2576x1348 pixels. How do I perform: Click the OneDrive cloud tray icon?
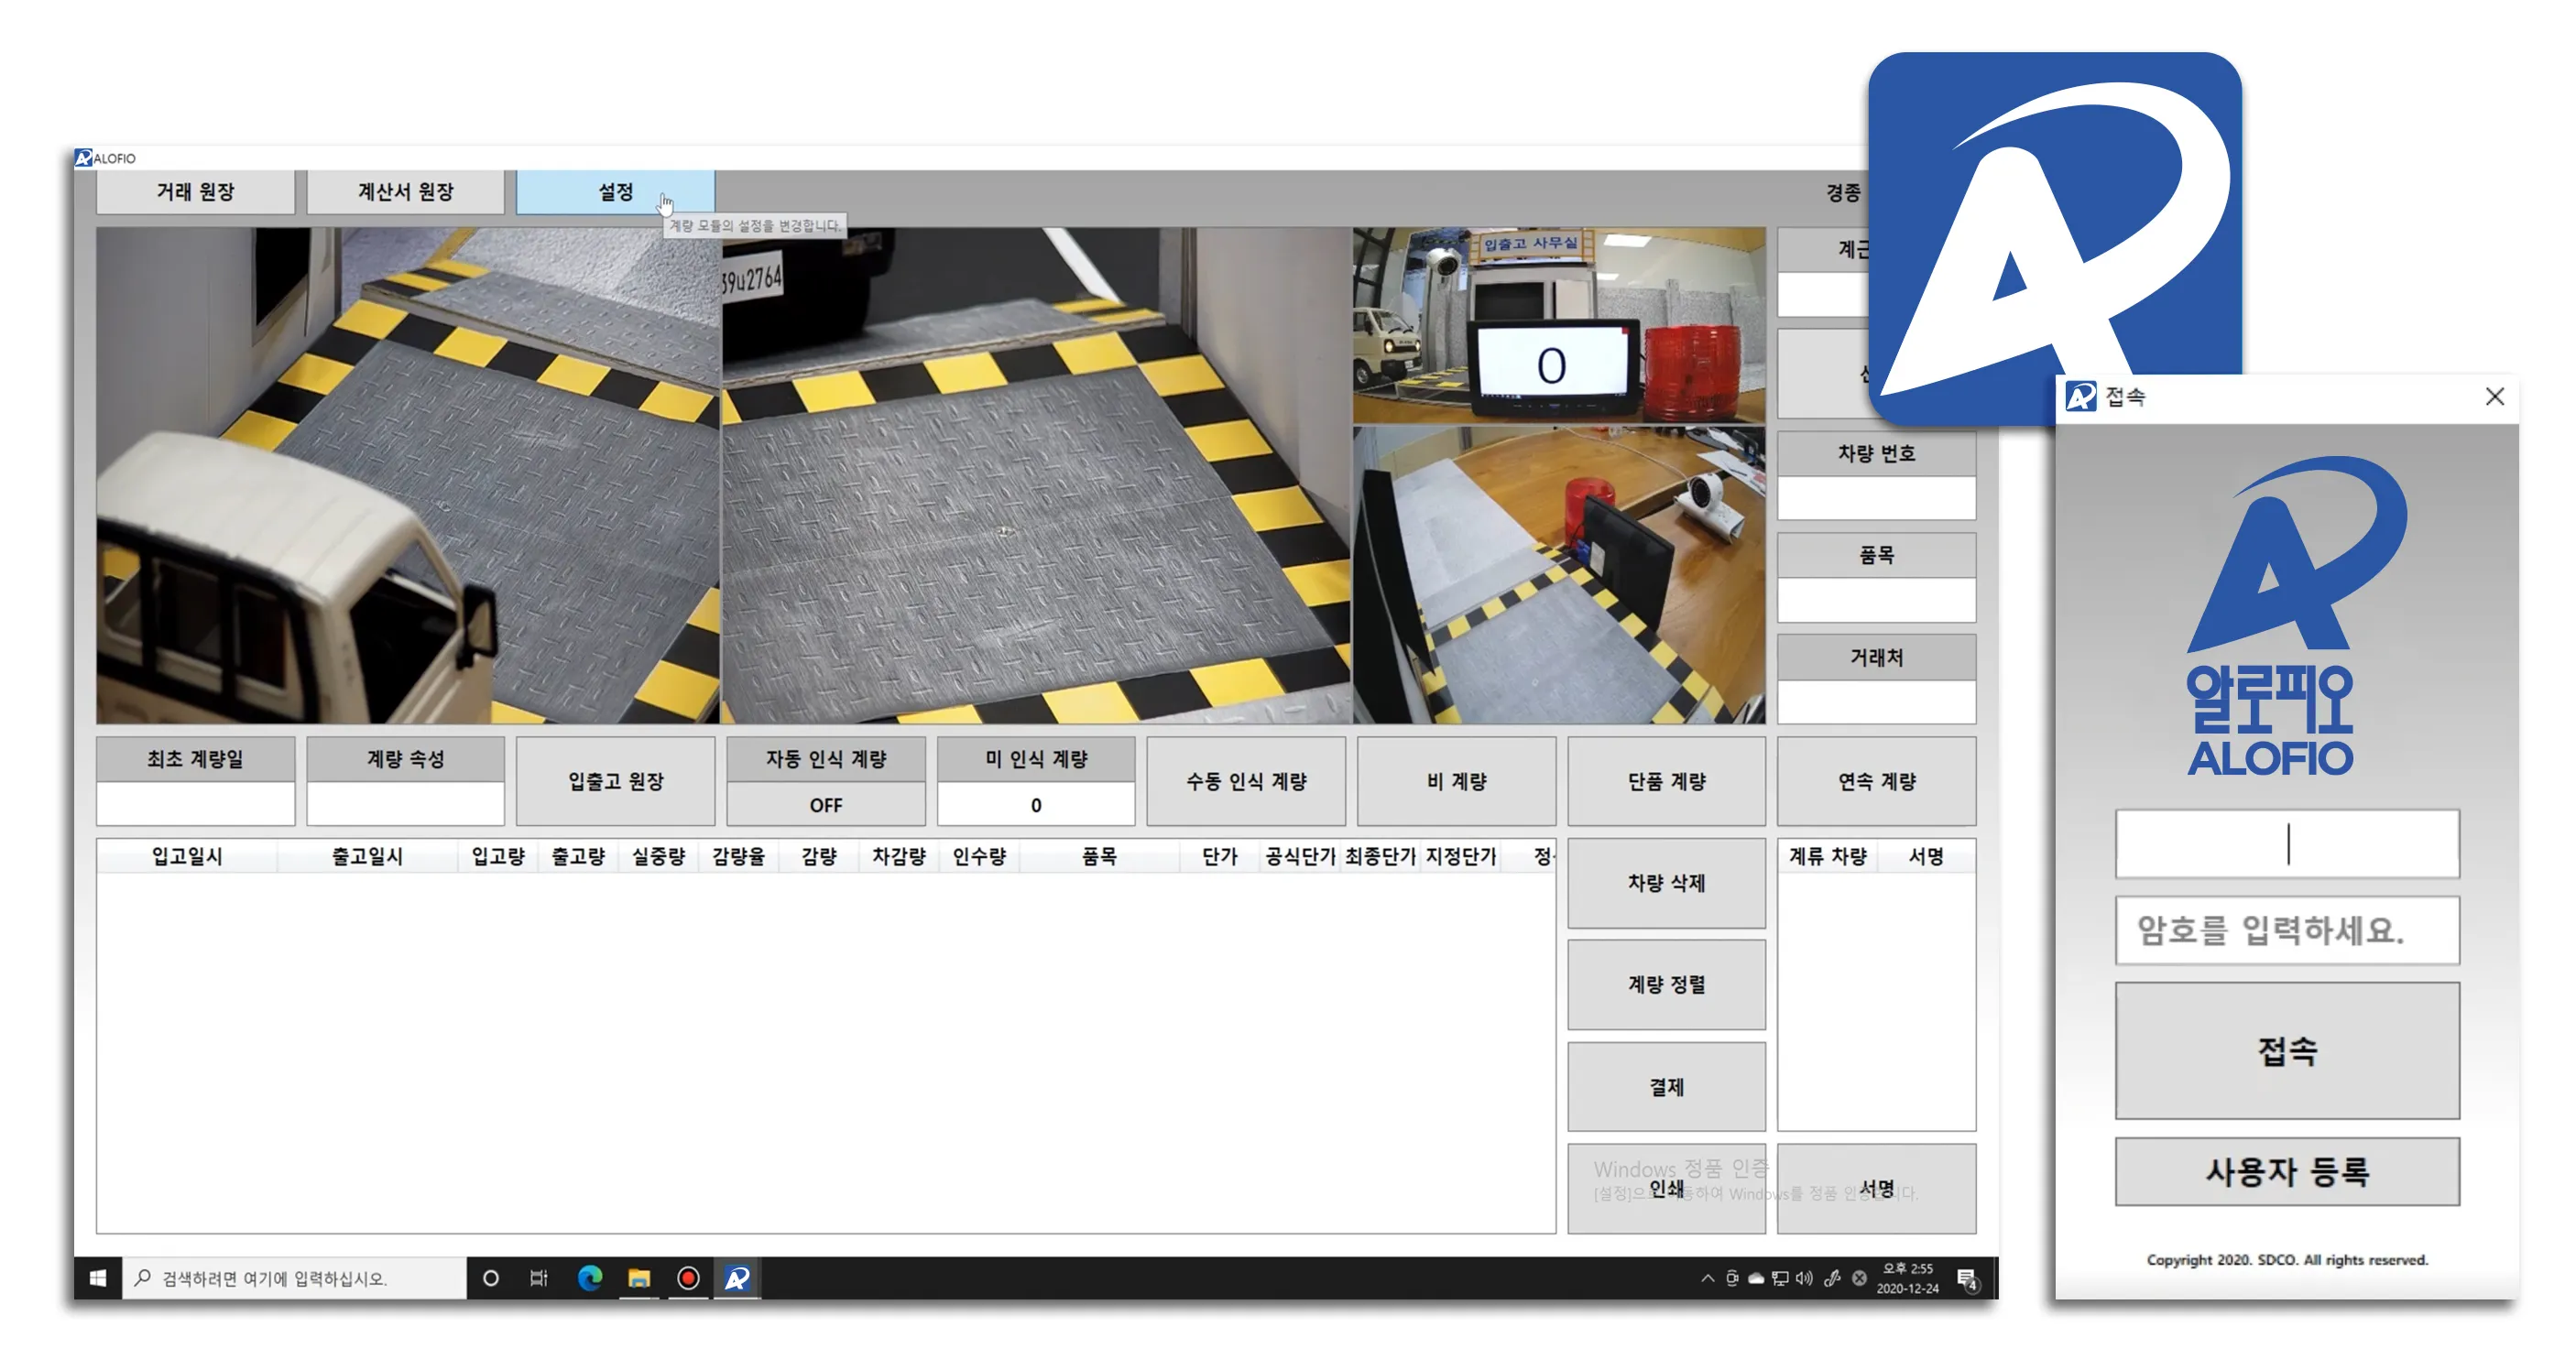pyautogui.click(x=1756, y=1278)
